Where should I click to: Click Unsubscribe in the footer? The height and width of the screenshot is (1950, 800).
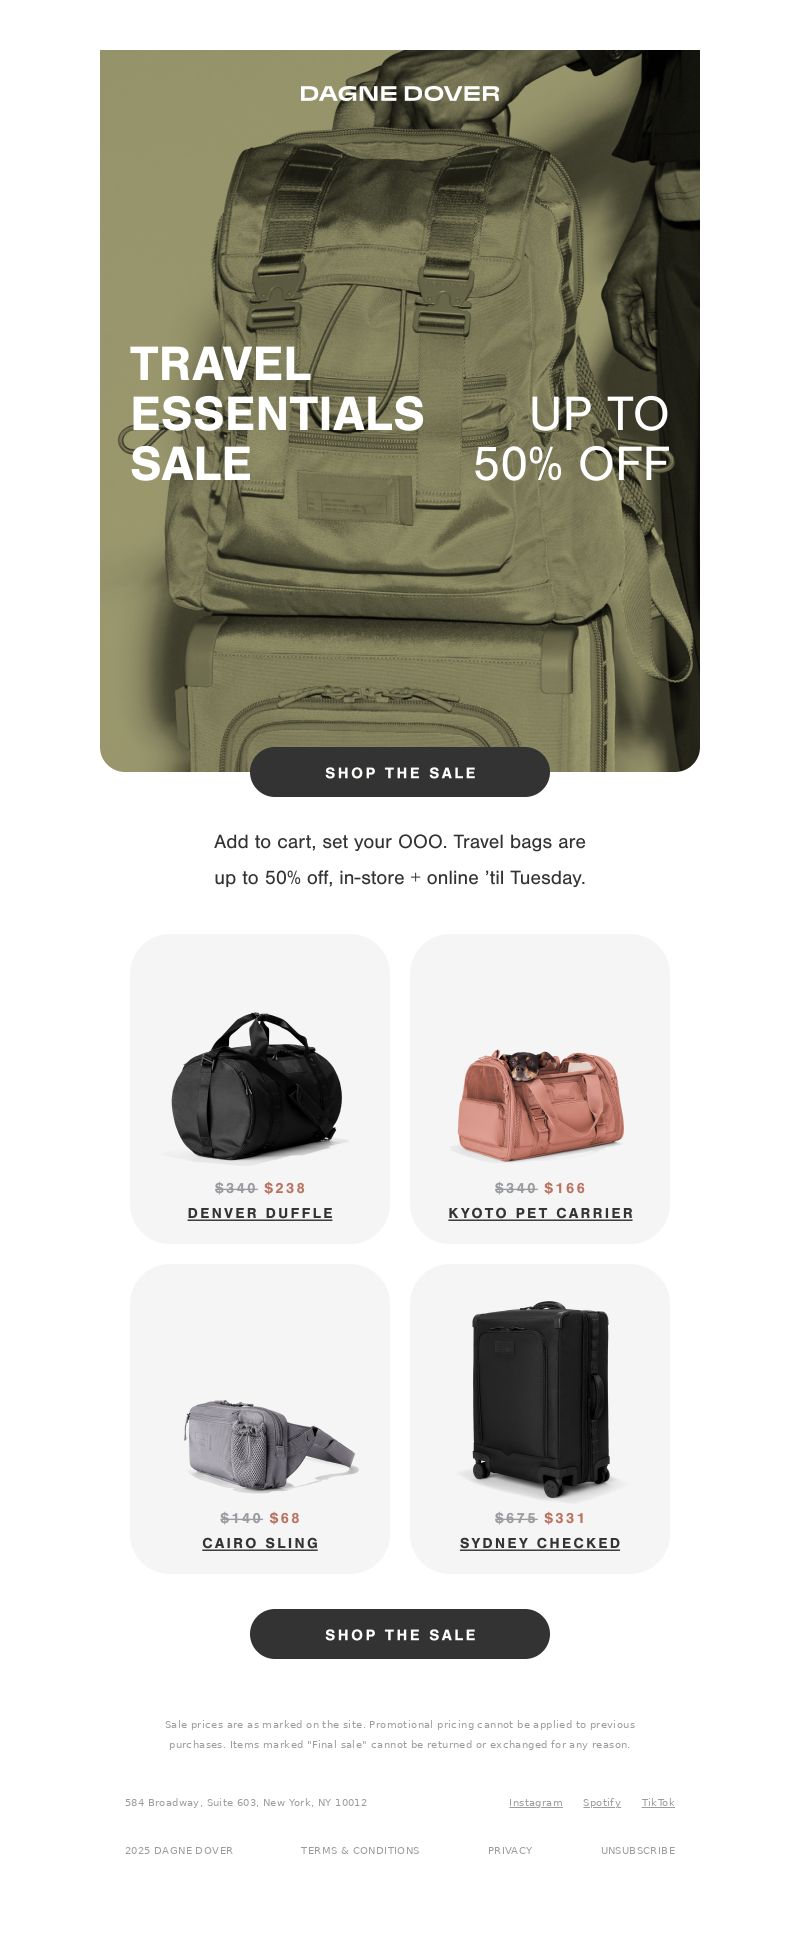pos(638,1850)
